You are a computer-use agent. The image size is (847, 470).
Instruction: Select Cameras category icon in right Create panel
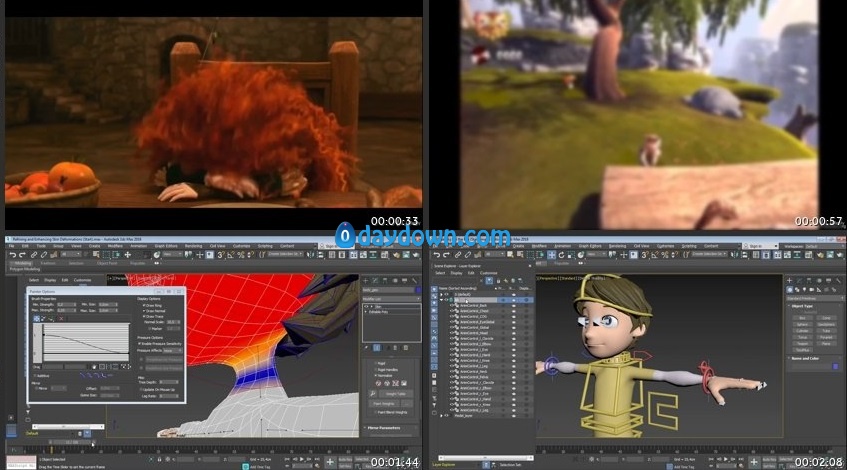(x=811, y=290)
